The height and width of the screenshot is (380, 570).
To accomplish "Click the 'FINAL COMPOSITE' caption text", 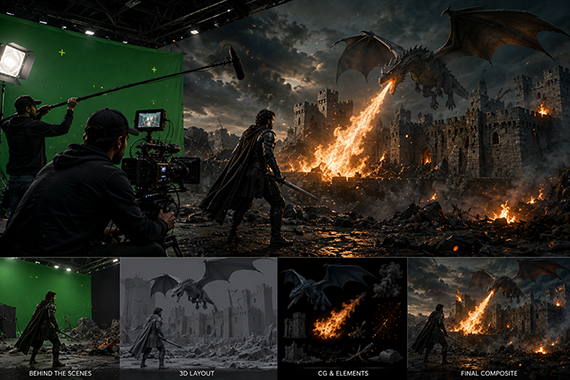I will point(489,373).
